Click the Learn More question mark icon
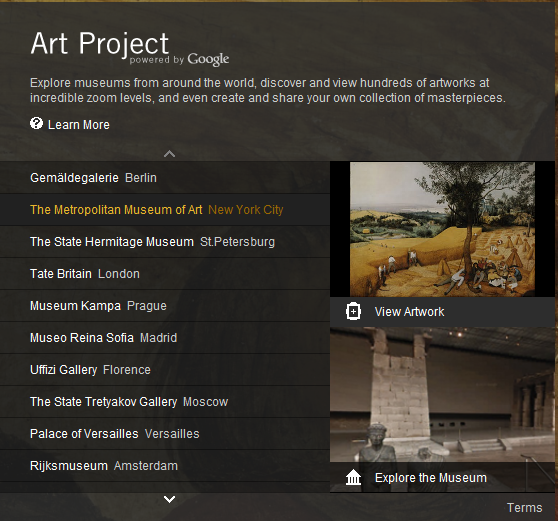Image resolution: width=558 pixels, height=521 pixels. click(36, 123)
